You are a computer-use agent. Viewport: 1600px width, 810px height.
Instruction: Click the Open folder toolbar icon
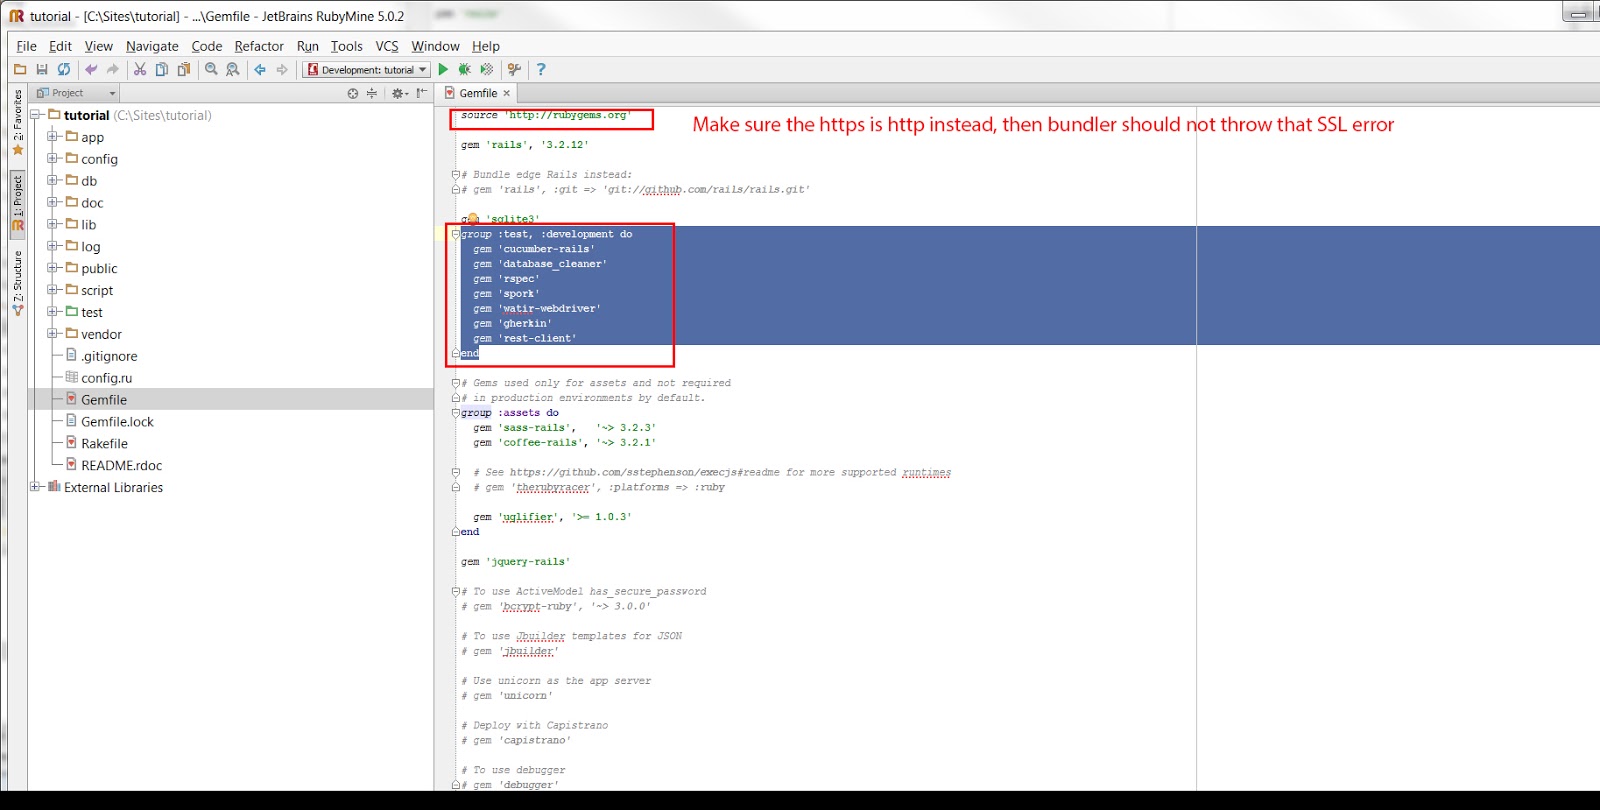click(x=20, y=69)
